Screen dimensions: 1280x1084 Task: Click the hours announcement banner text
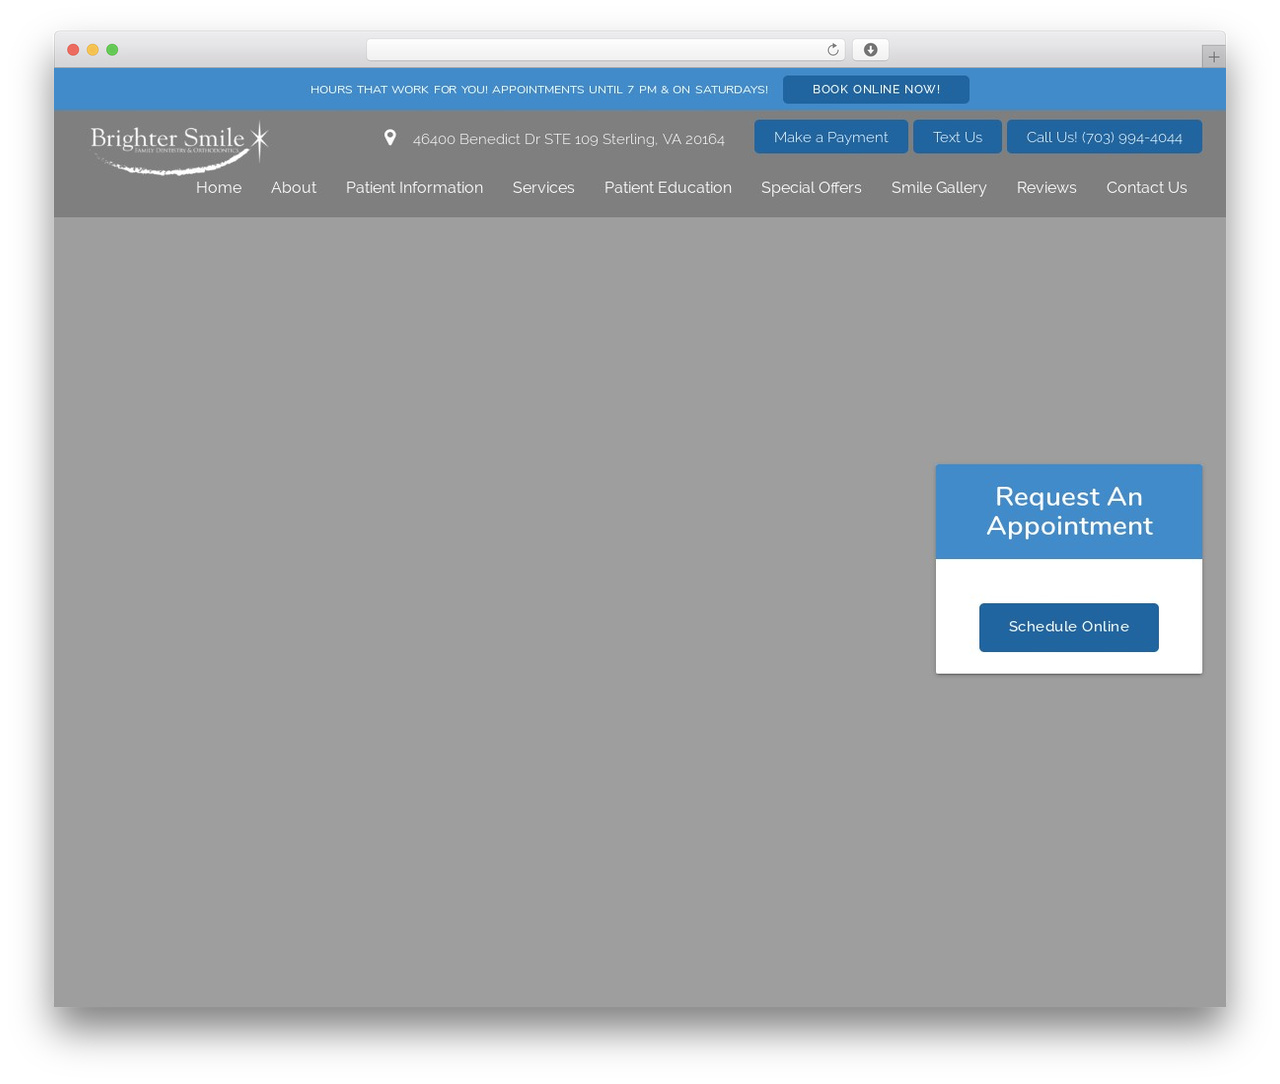539,89
